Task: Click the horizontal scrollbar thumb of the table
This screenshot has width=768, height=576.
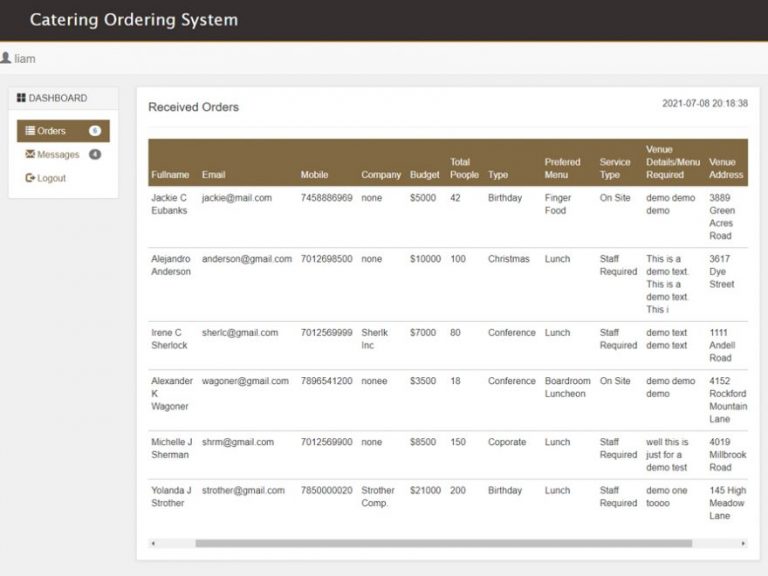Action: (443, 544)
